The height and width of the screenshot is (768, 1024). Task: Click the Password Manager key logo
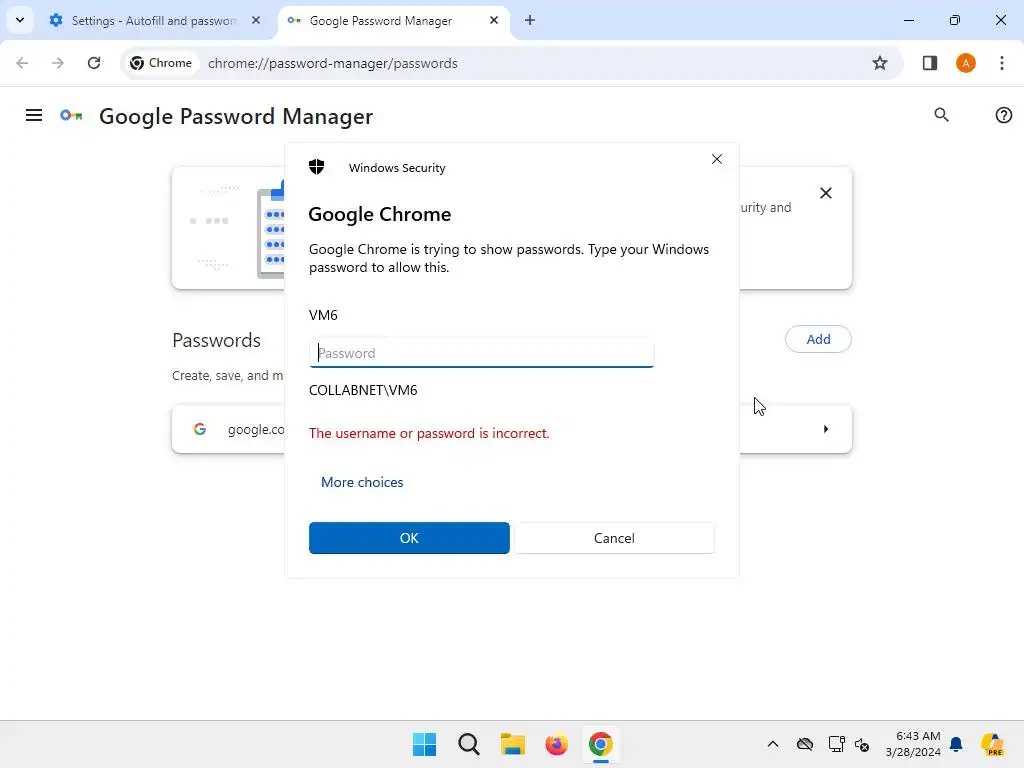[71, 116]
